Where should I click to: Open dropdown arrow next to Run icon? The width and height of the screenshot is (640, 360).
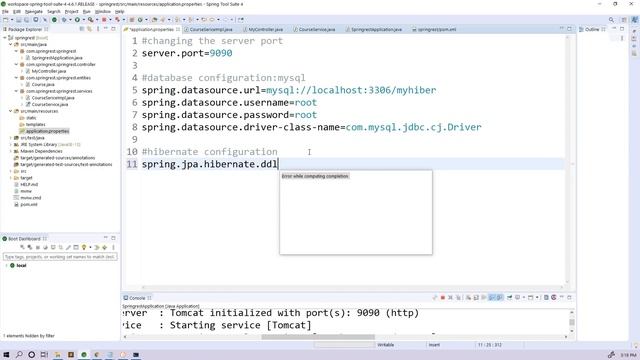83,20
